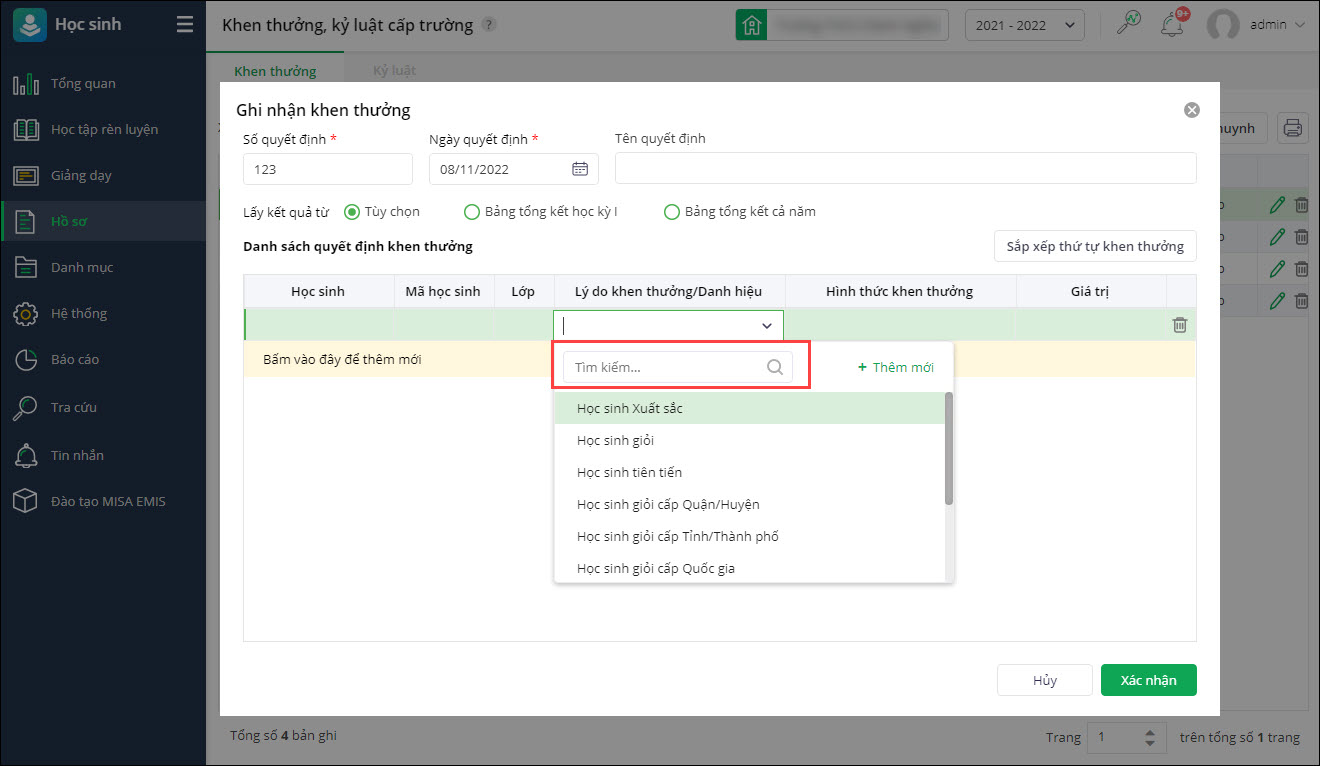Click the admin avatar icon
1320x766 pixels.
pyautogui.click(x=1223, y=25)
